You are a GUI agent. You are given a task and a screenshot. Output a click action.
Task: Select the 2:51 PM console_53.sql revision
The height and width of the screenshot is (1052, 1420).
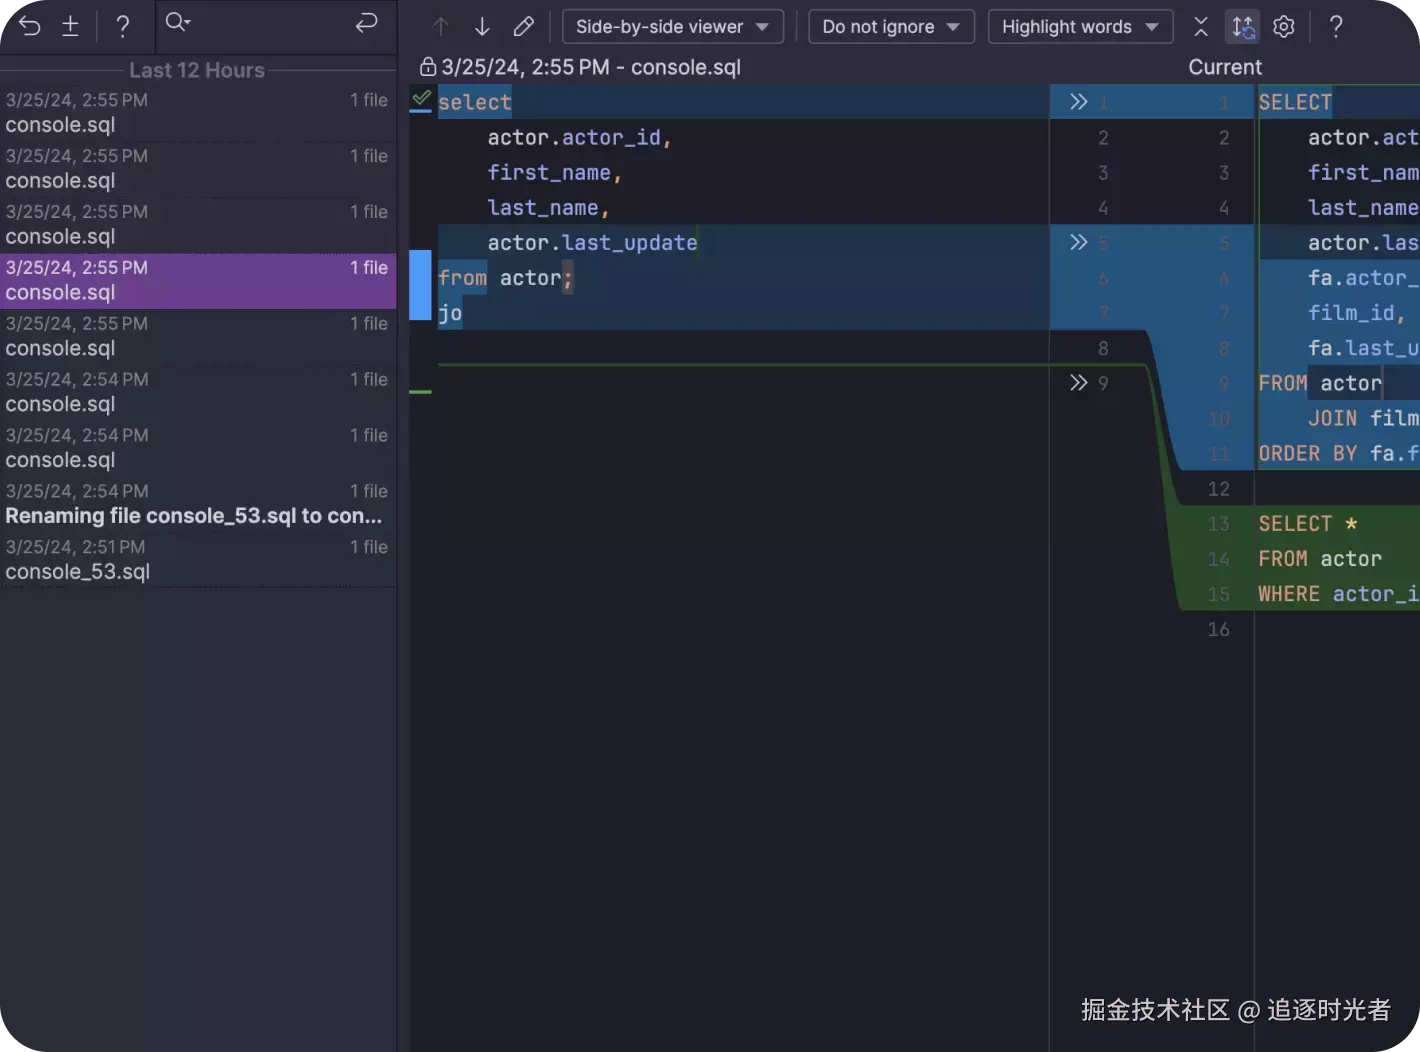point(198,561)
